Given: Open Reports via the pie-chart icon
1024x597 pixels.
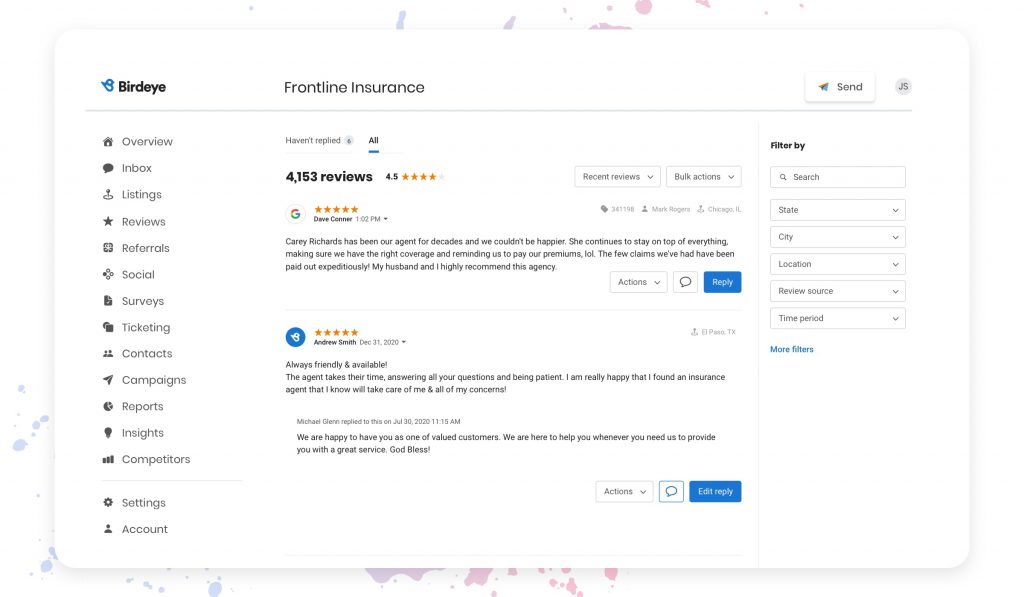Looking at the screenshot, I should (110, 406).
